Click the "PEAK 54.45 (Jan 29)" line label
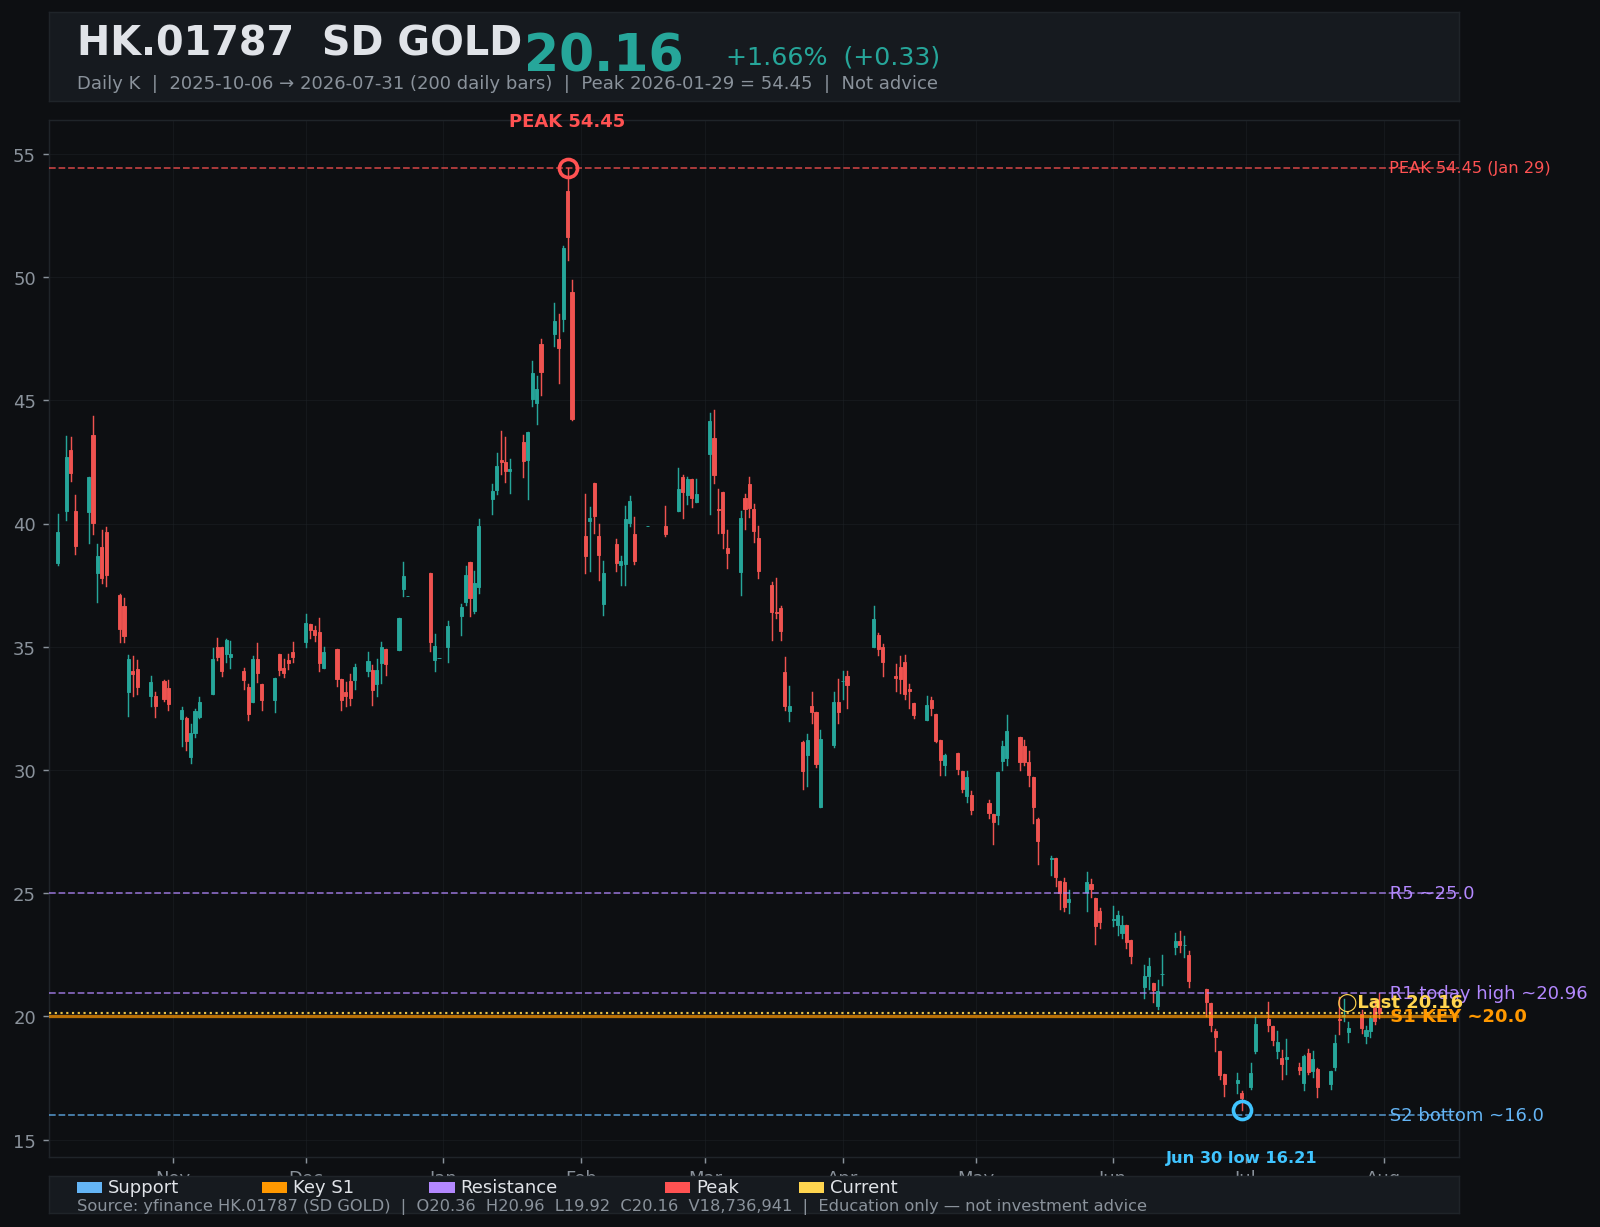1600x1227 pixels. click(x=1470, y=168)
